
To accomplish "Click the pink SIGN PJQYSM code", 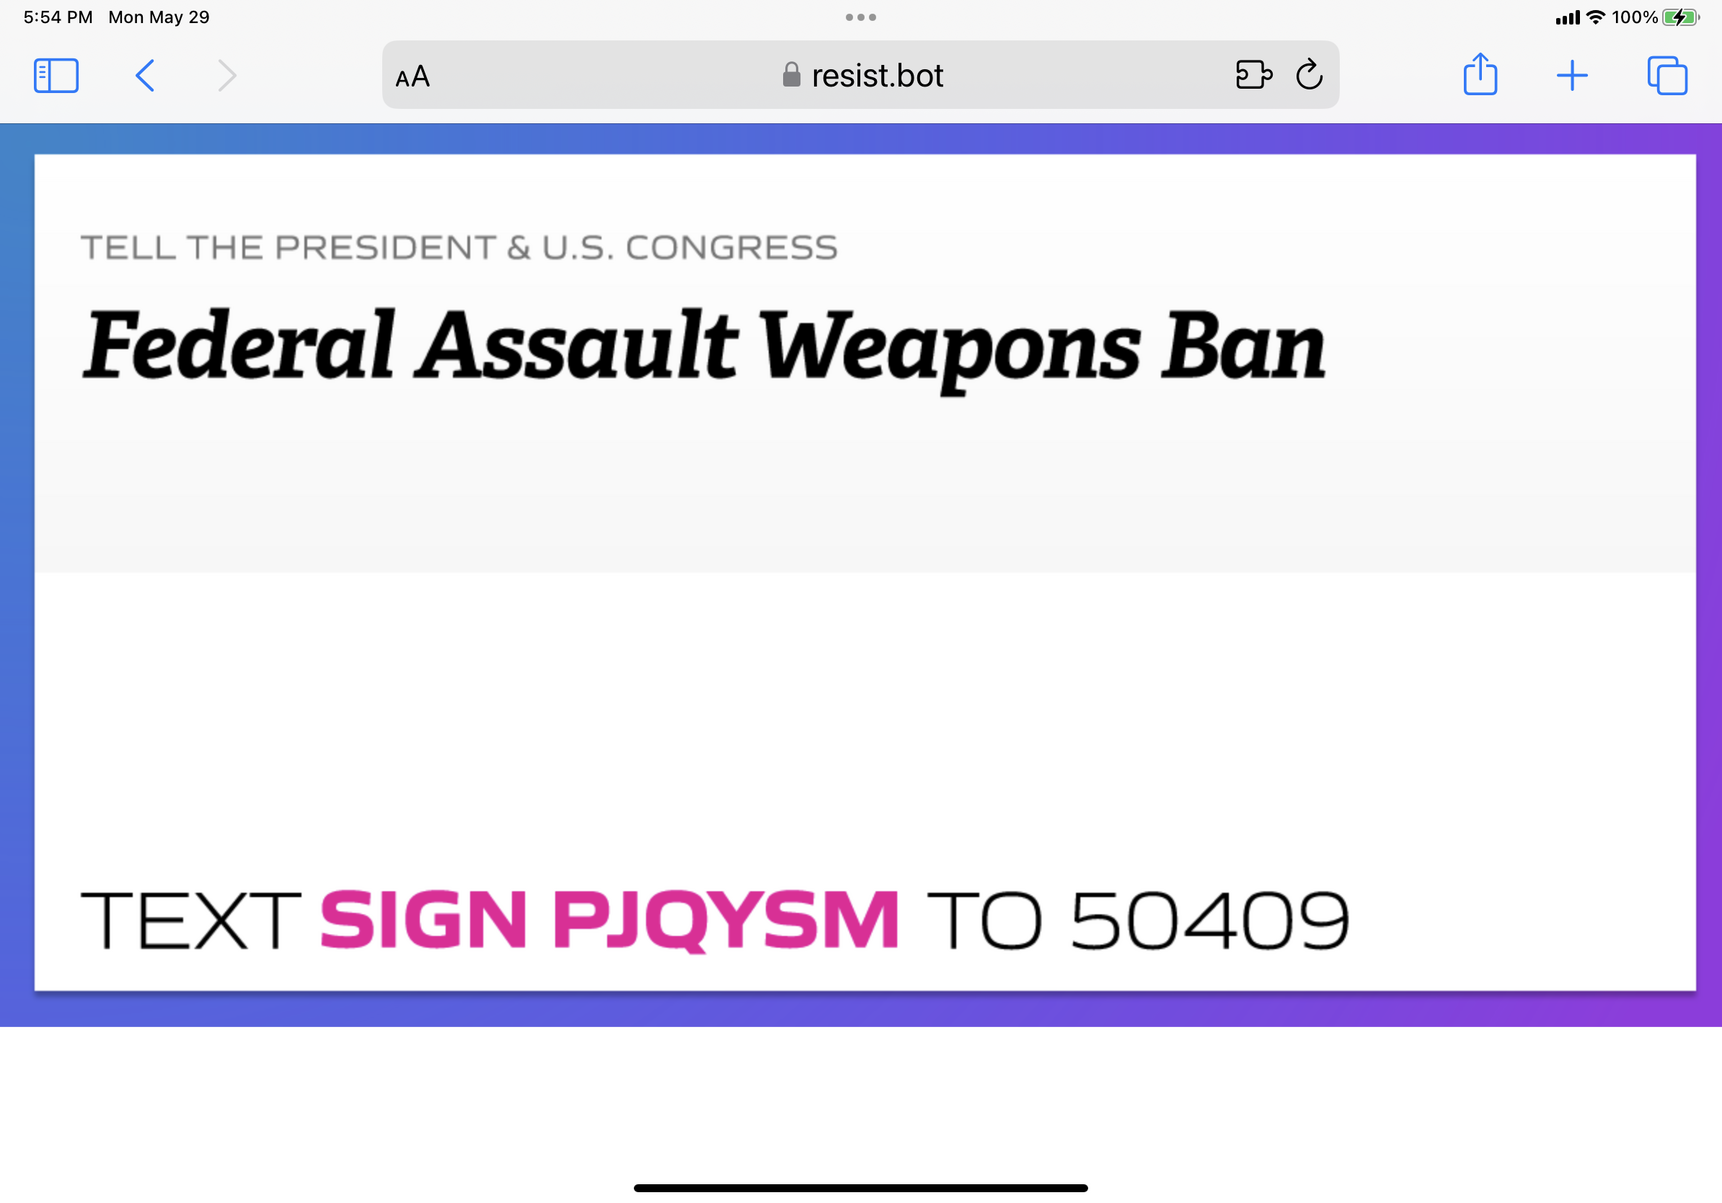I will point(609,919).
